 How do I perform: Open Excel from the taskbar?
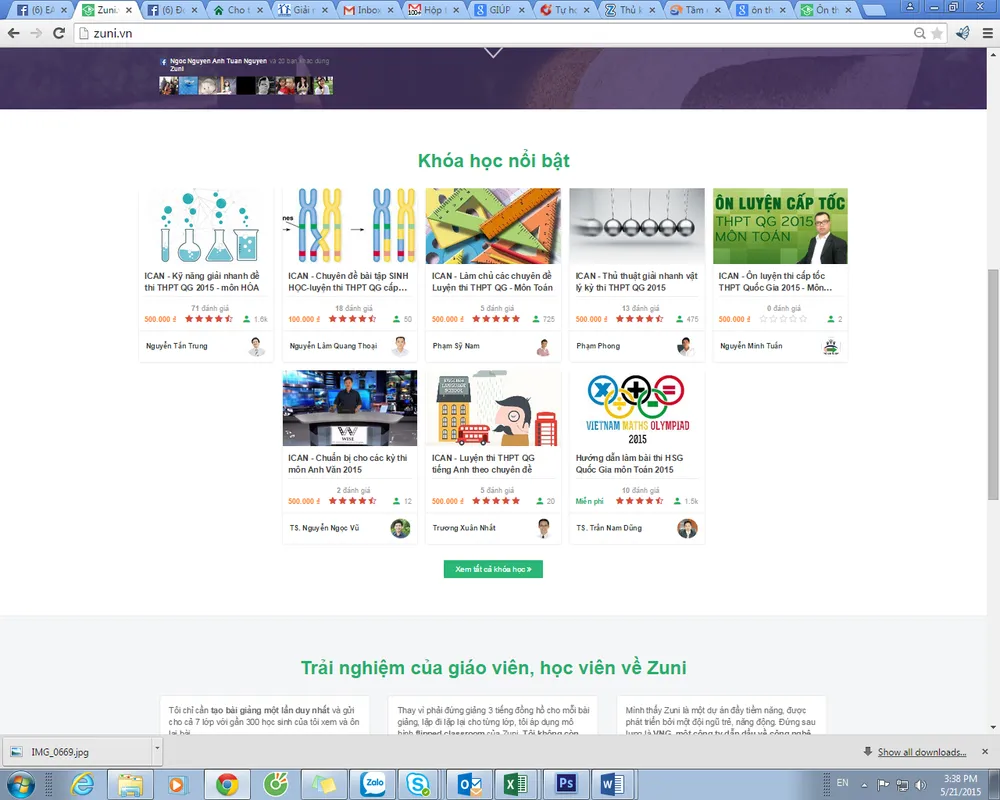(x=515, y=784)
